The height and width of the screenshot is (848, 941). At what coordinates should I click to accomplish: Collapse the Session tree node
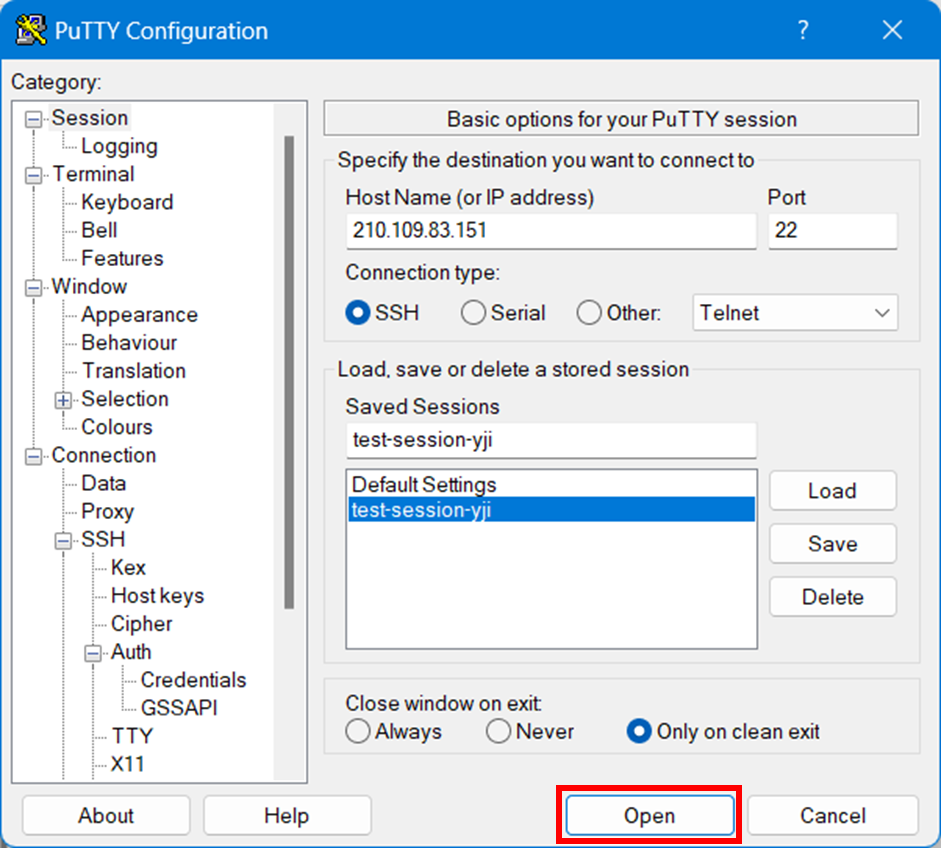(34, 119)
